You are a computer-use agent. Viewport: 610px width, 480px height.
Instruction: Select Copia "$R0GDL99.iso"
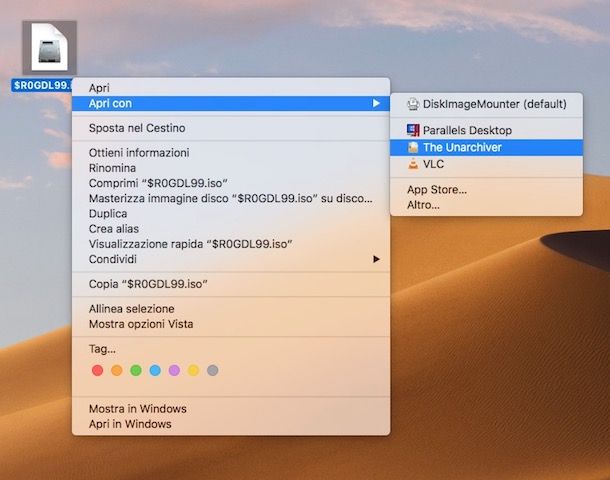231,284
